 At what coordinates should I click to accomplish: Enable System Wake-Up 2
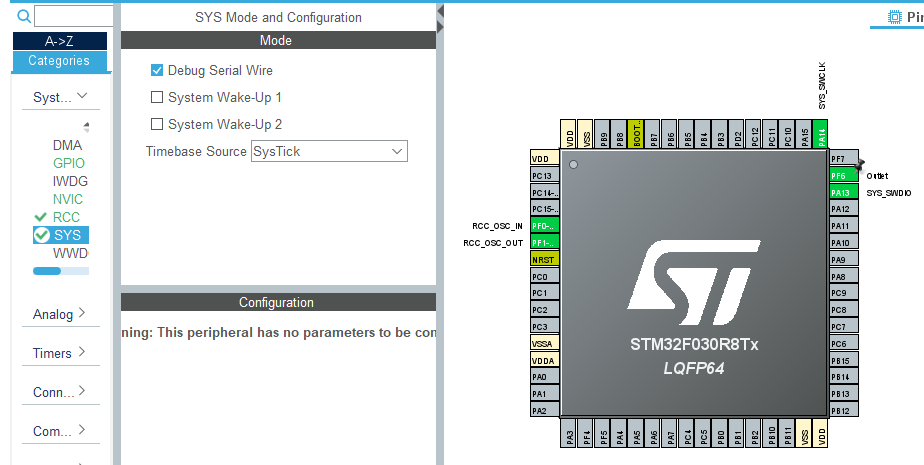point(157,124)
